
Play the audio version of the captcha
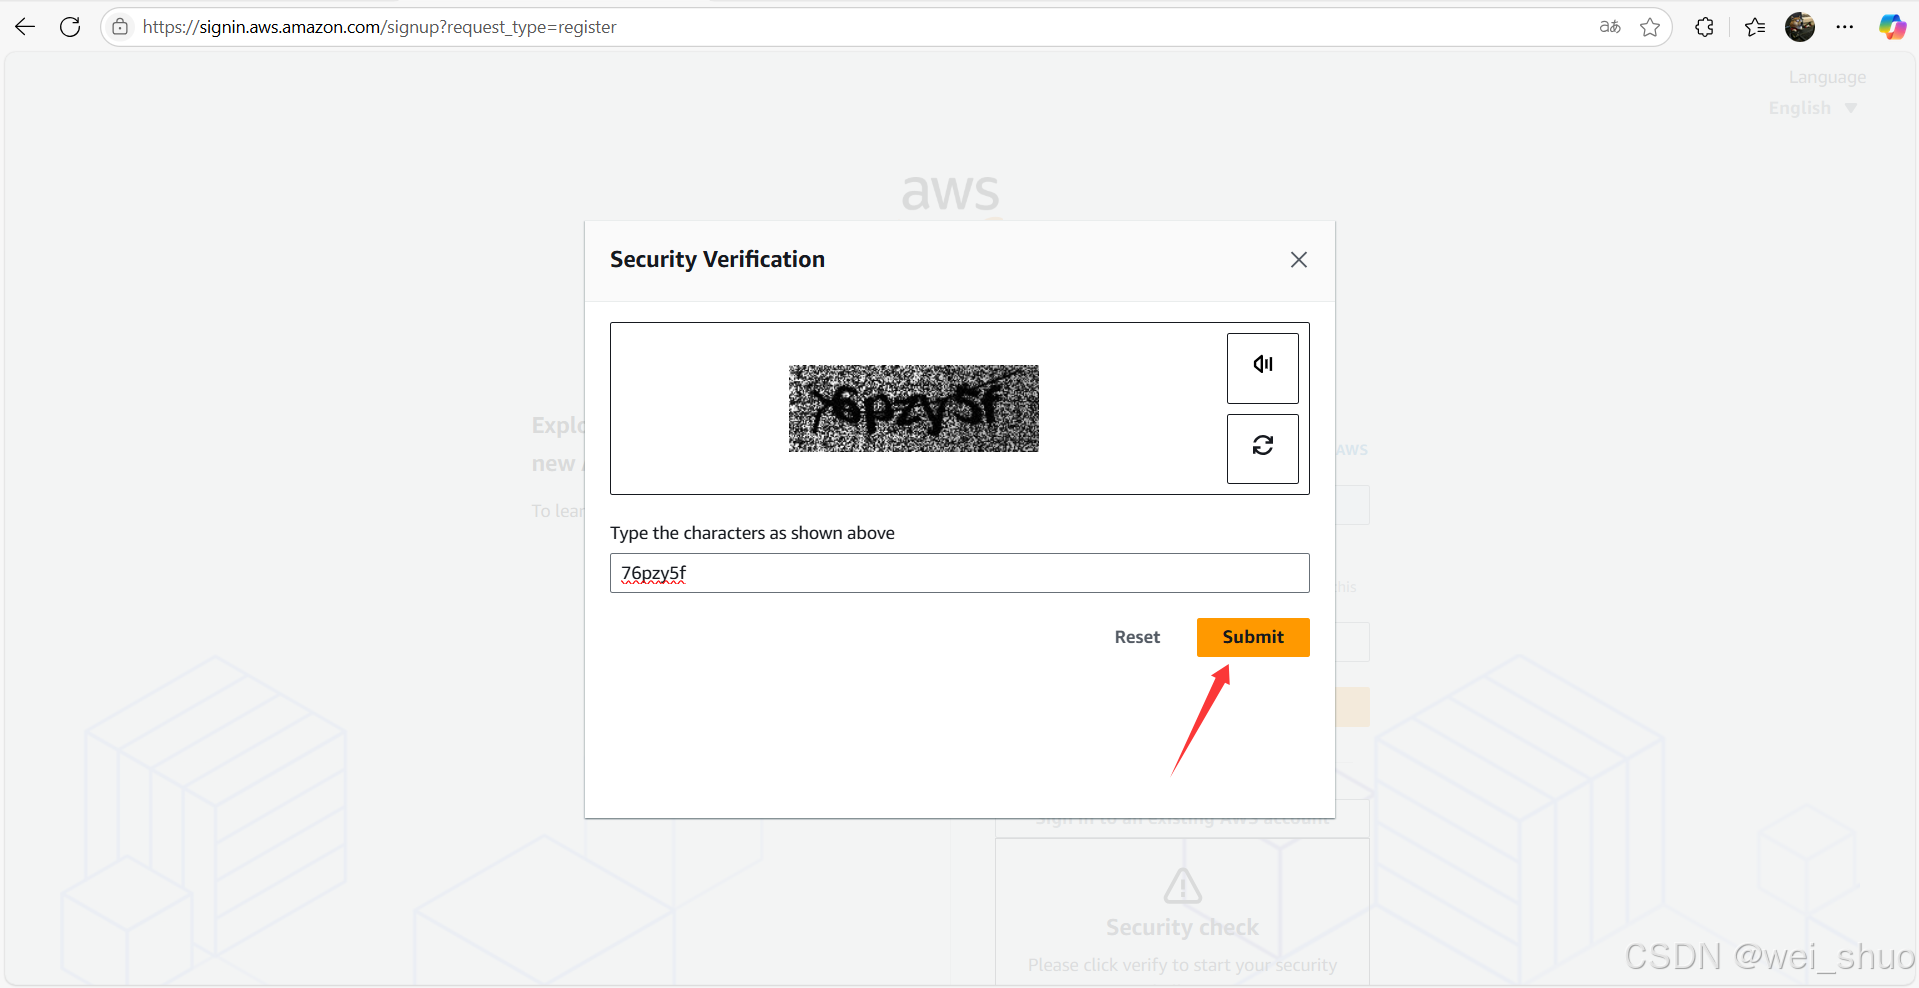pyautogui.click(x=1262, y=367)
